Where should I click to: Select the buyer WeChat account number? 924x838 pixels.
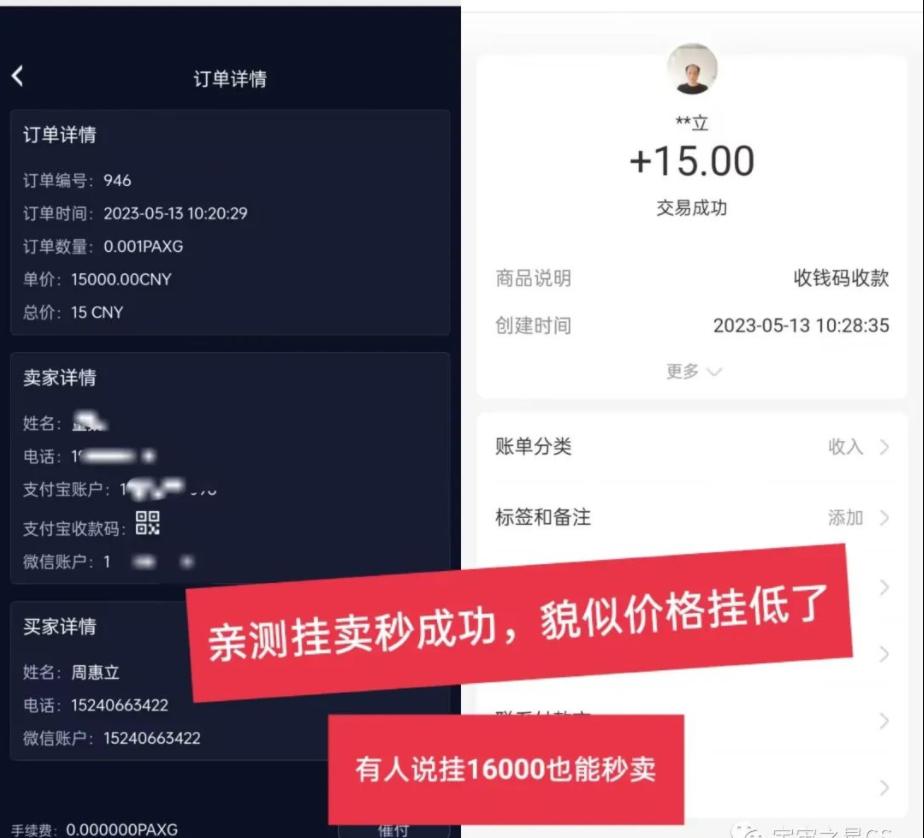point(152,738)
